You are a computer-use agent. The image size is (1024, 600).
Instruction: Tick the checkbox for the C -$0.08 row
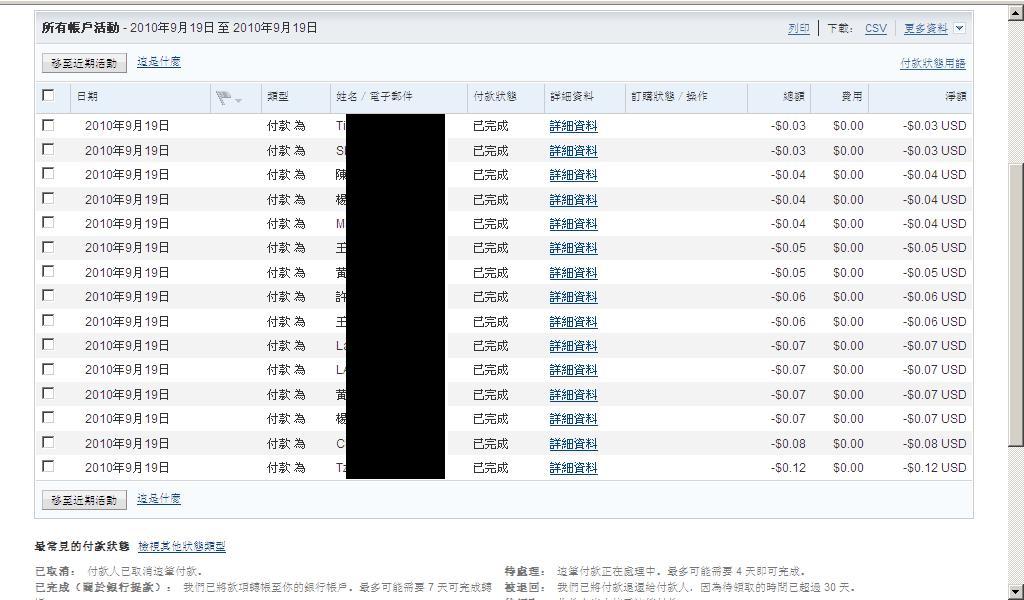pyautogui.click(x=48, y=443)
